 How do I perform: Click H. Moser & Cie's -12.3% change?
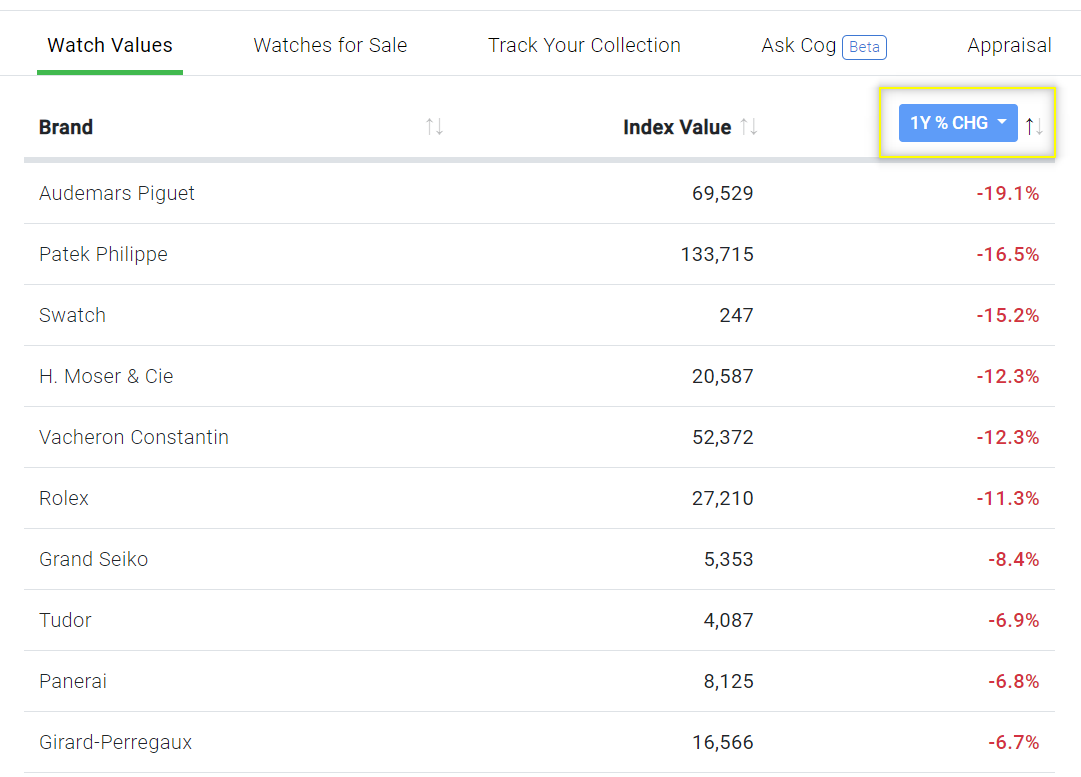pyautogui.click(x=1008, y=376)
